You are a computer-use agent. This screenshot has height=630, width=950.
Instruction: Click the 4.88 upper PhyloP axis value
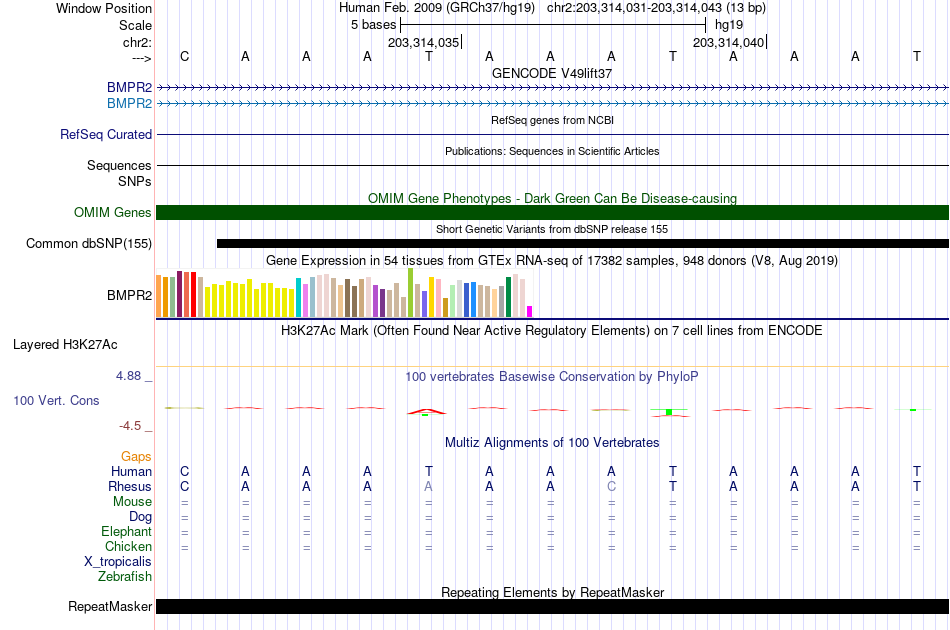[128, 376]
